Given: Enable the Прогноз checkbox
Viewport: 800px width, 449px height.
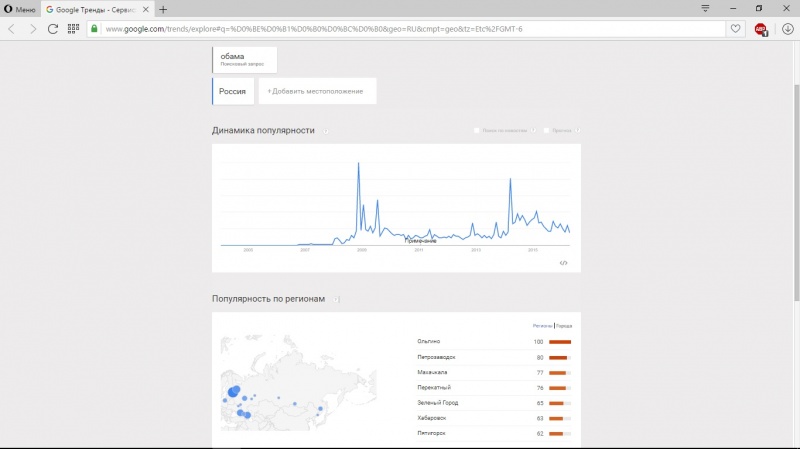Looking at the screenshot, I should tap(546, 130).
